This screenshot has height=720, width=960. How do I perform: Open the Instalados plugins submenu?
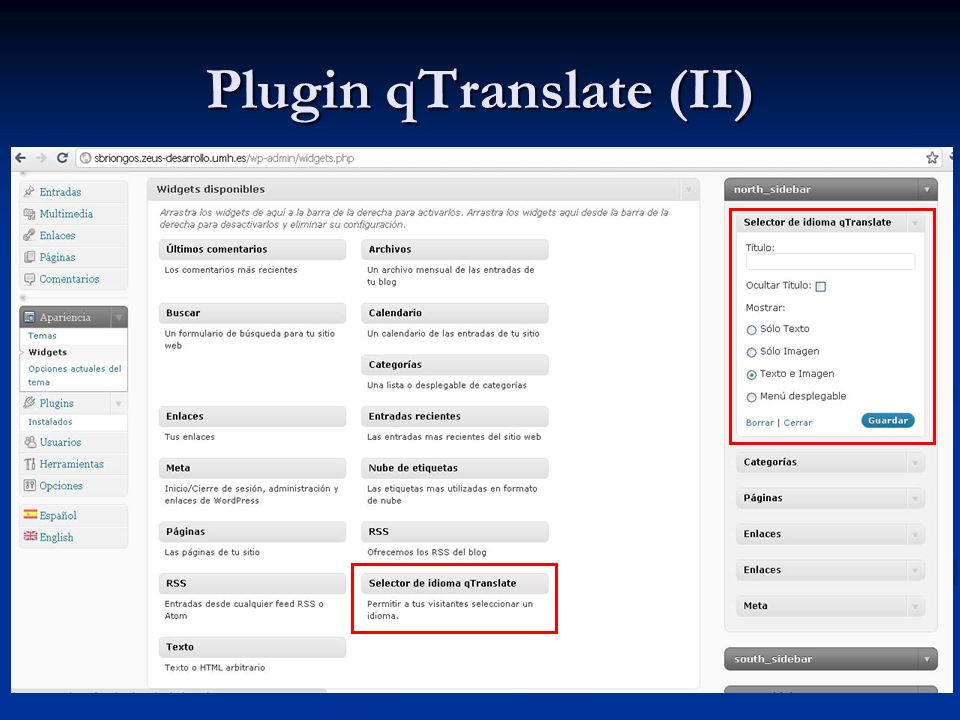pos(50,422)
